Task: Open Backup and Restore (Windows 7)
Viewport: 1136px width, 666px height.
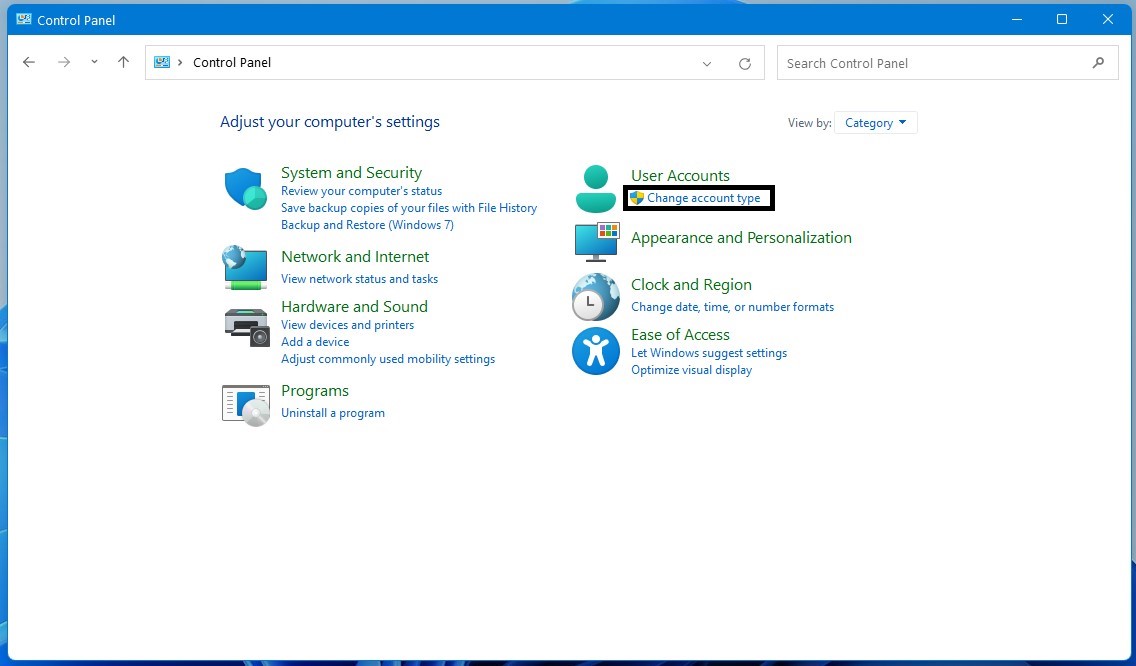Action: click(367, 225)
